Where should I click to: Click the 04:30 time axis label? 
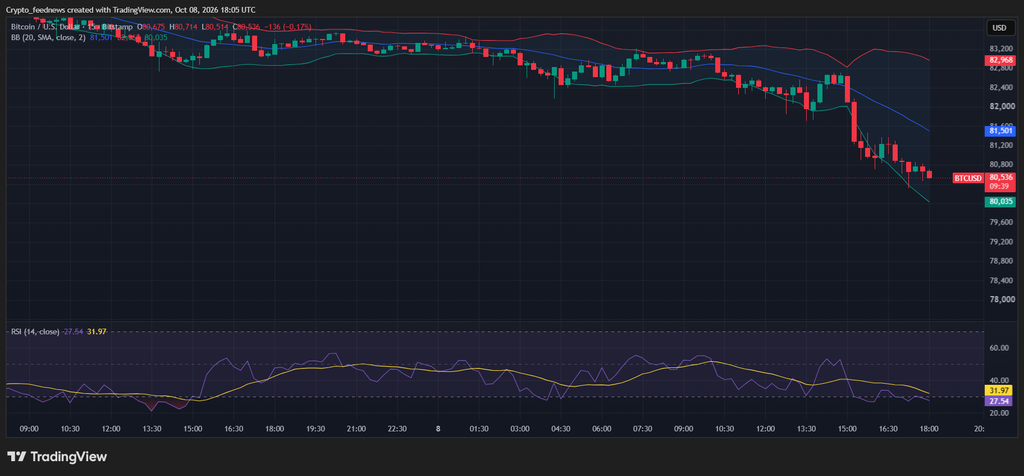click(561, 429)
